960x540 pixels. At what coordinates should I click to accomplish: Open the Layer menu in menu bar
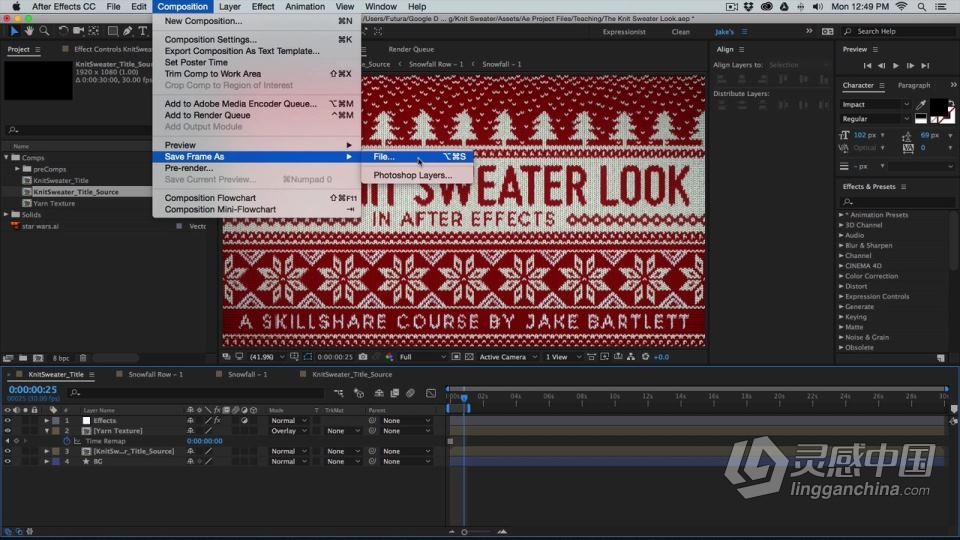[230, 7]
